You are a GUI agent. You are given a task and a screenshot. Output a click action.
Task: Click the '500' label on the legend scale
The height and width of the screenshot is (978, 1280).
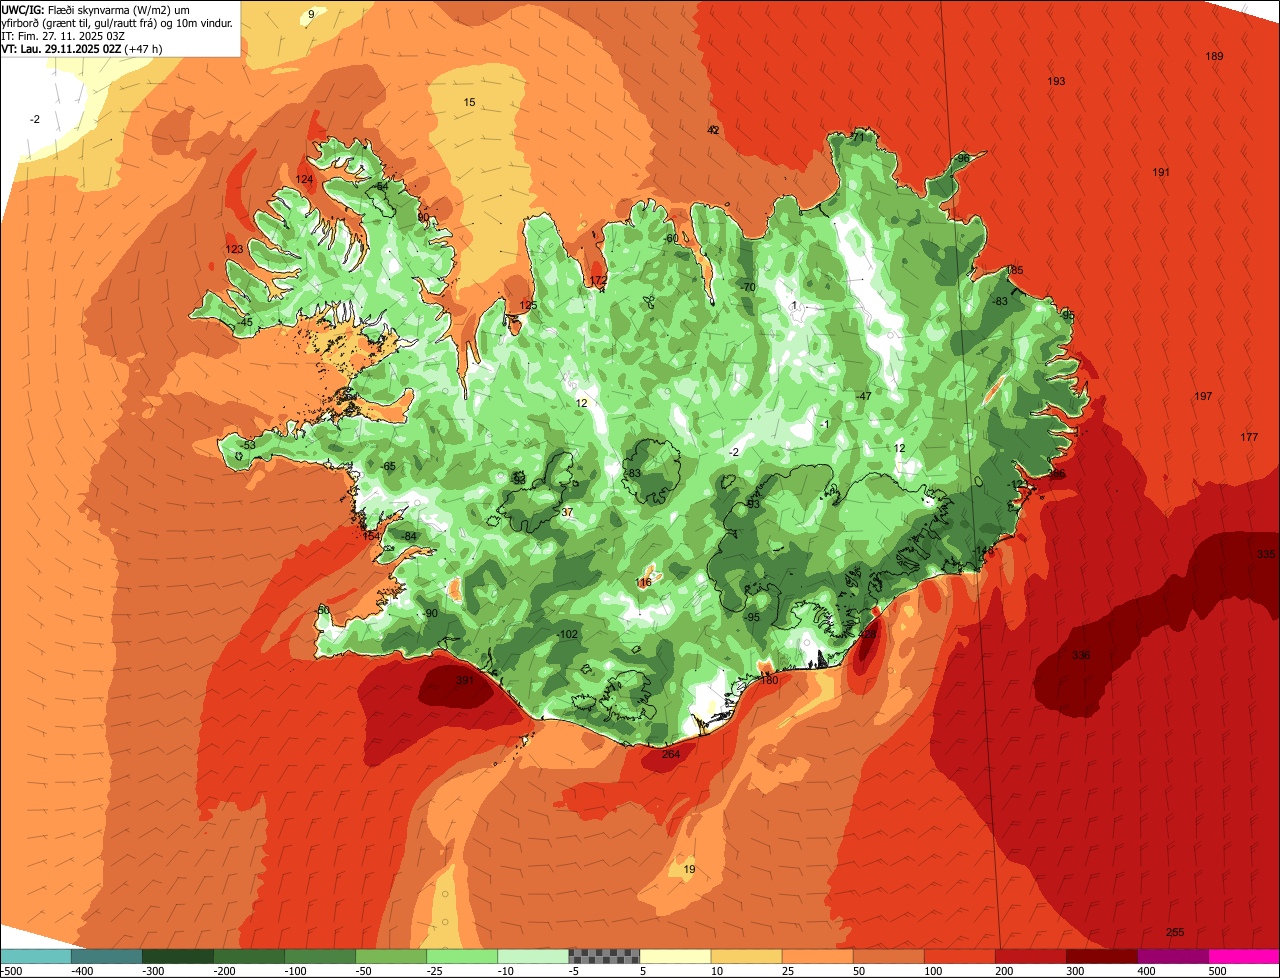pyautogui.click(x=1217, y=971)
